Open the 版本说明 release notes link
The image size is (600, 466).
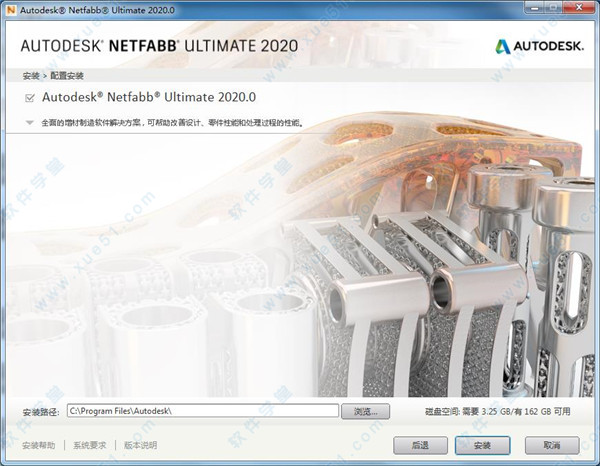point(140,445)
